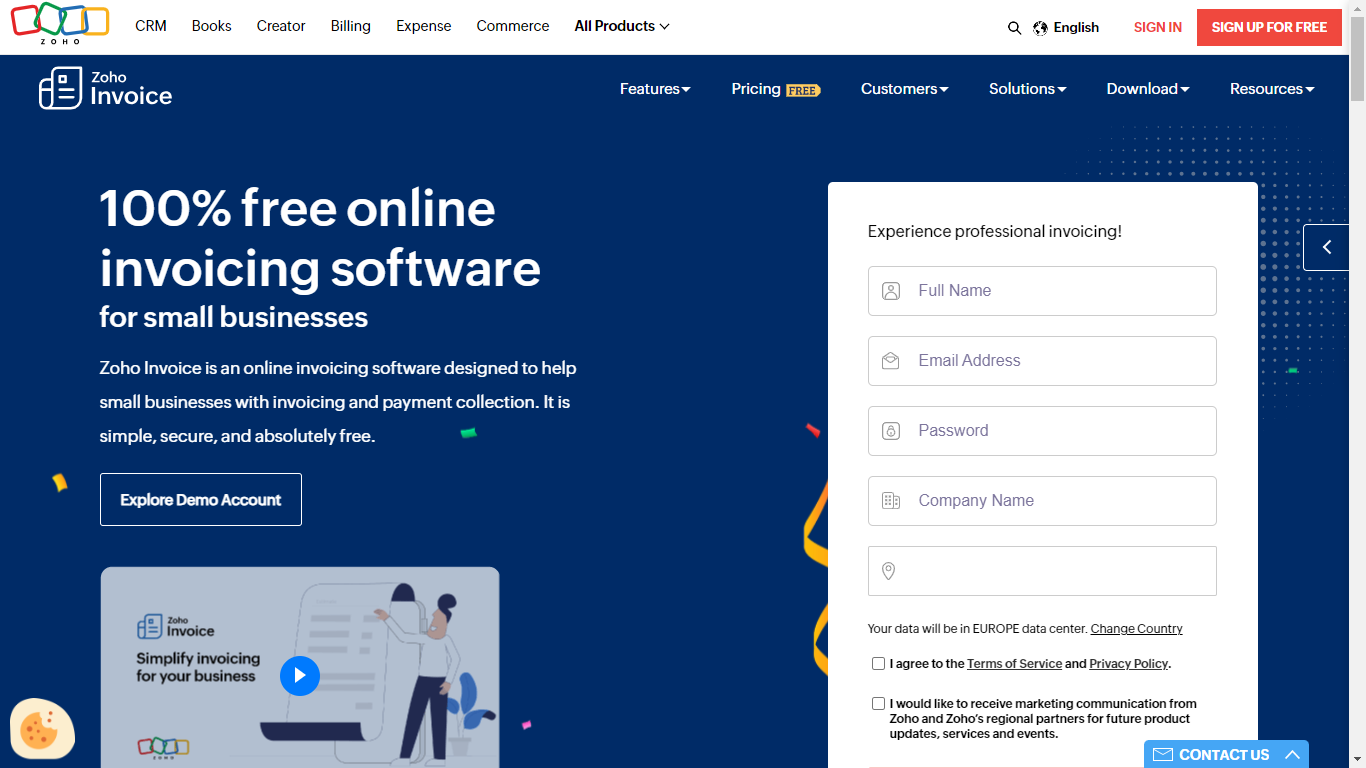Click the Zoho logo in top bar
The width and height of the screenshot is (1366, 768).
pos(60,24)
